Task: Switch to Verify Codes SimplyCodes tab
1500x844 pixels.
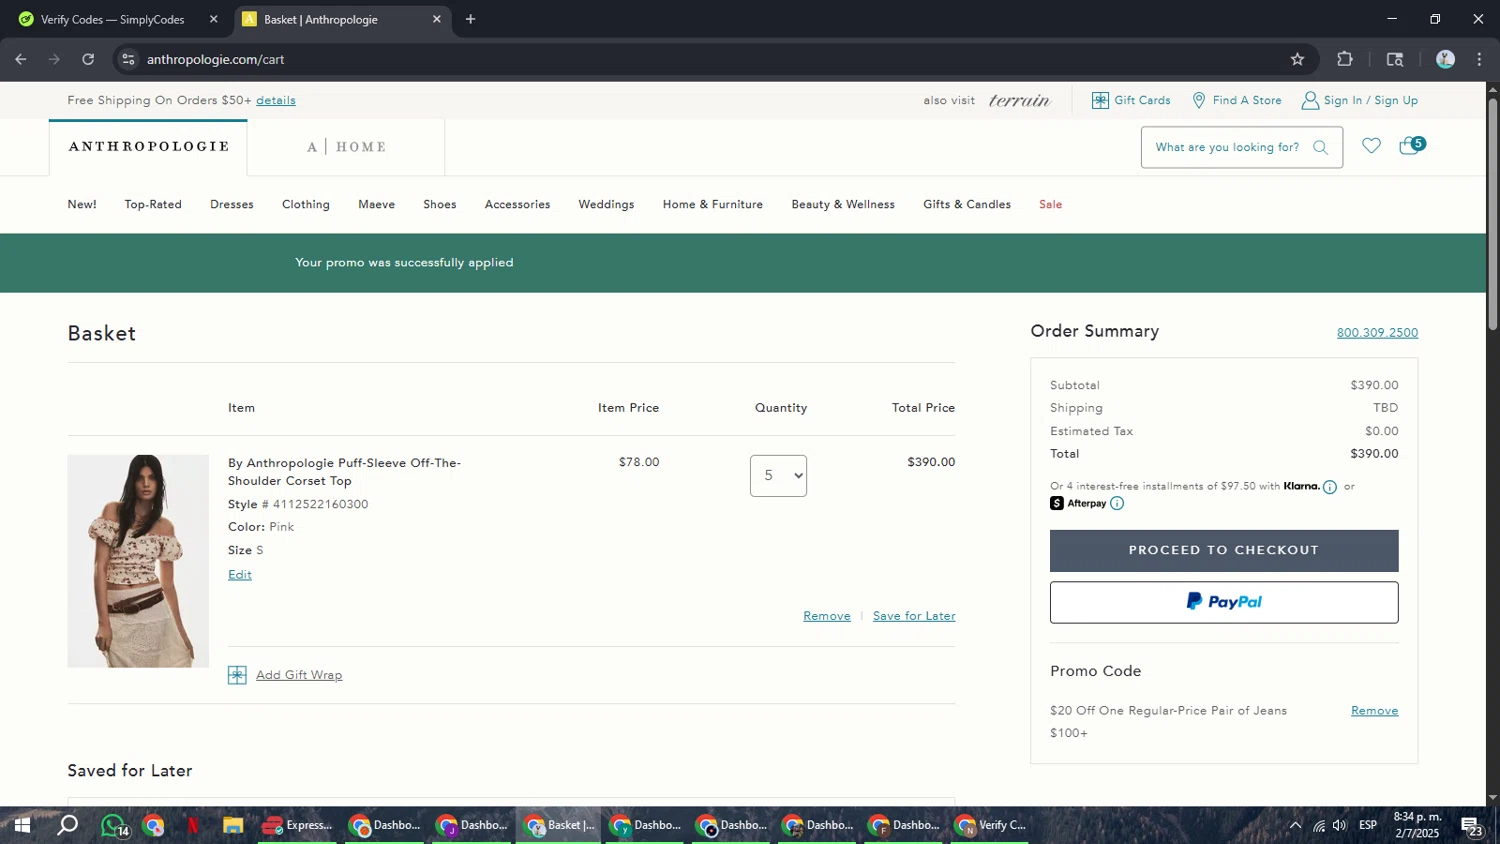Action: tap(112, 20)
